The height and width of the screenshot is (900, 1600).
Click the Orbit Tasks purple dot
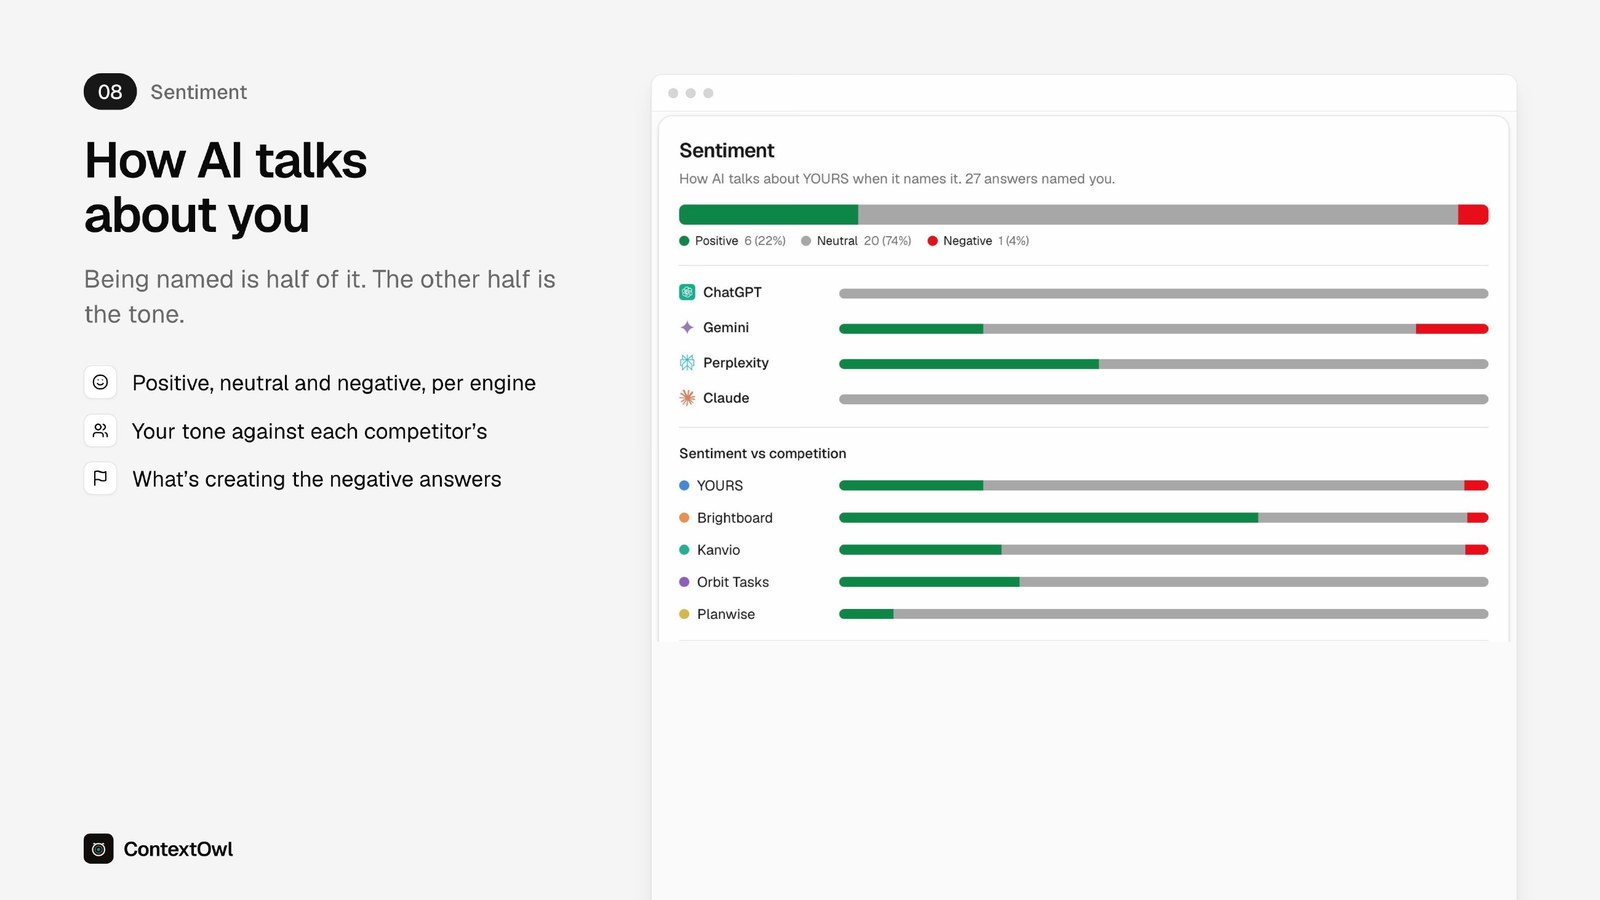pyautogui.click(x=684, y=582)
